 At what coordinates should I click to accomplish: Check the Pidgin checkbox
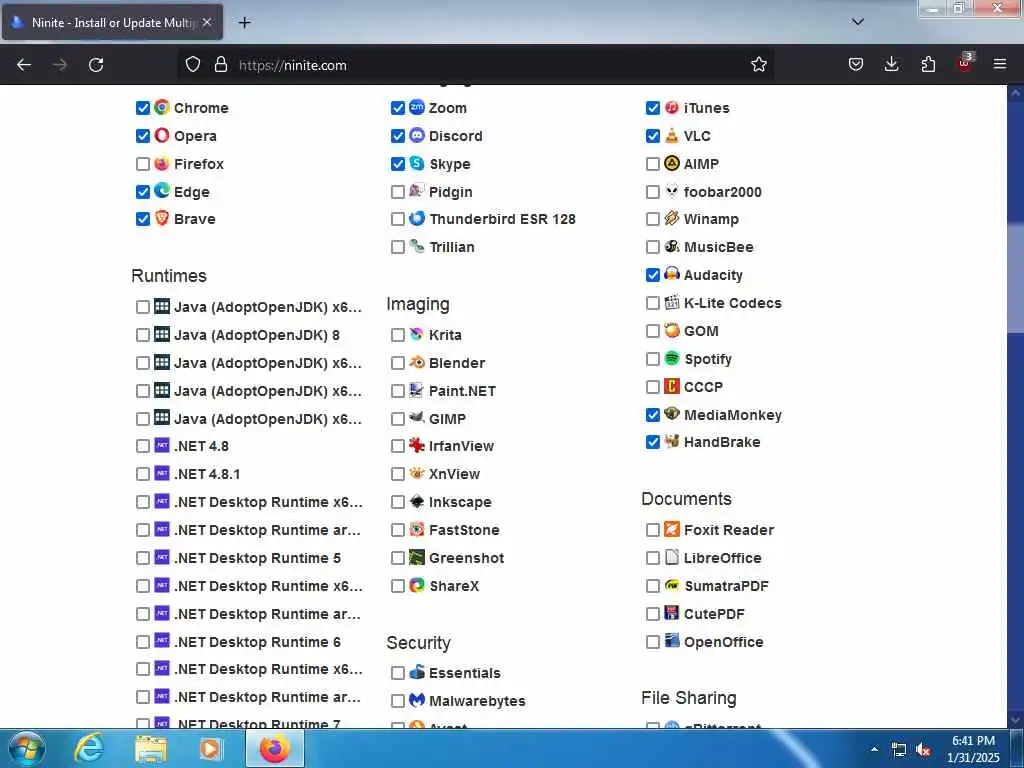tap(397, 192)
